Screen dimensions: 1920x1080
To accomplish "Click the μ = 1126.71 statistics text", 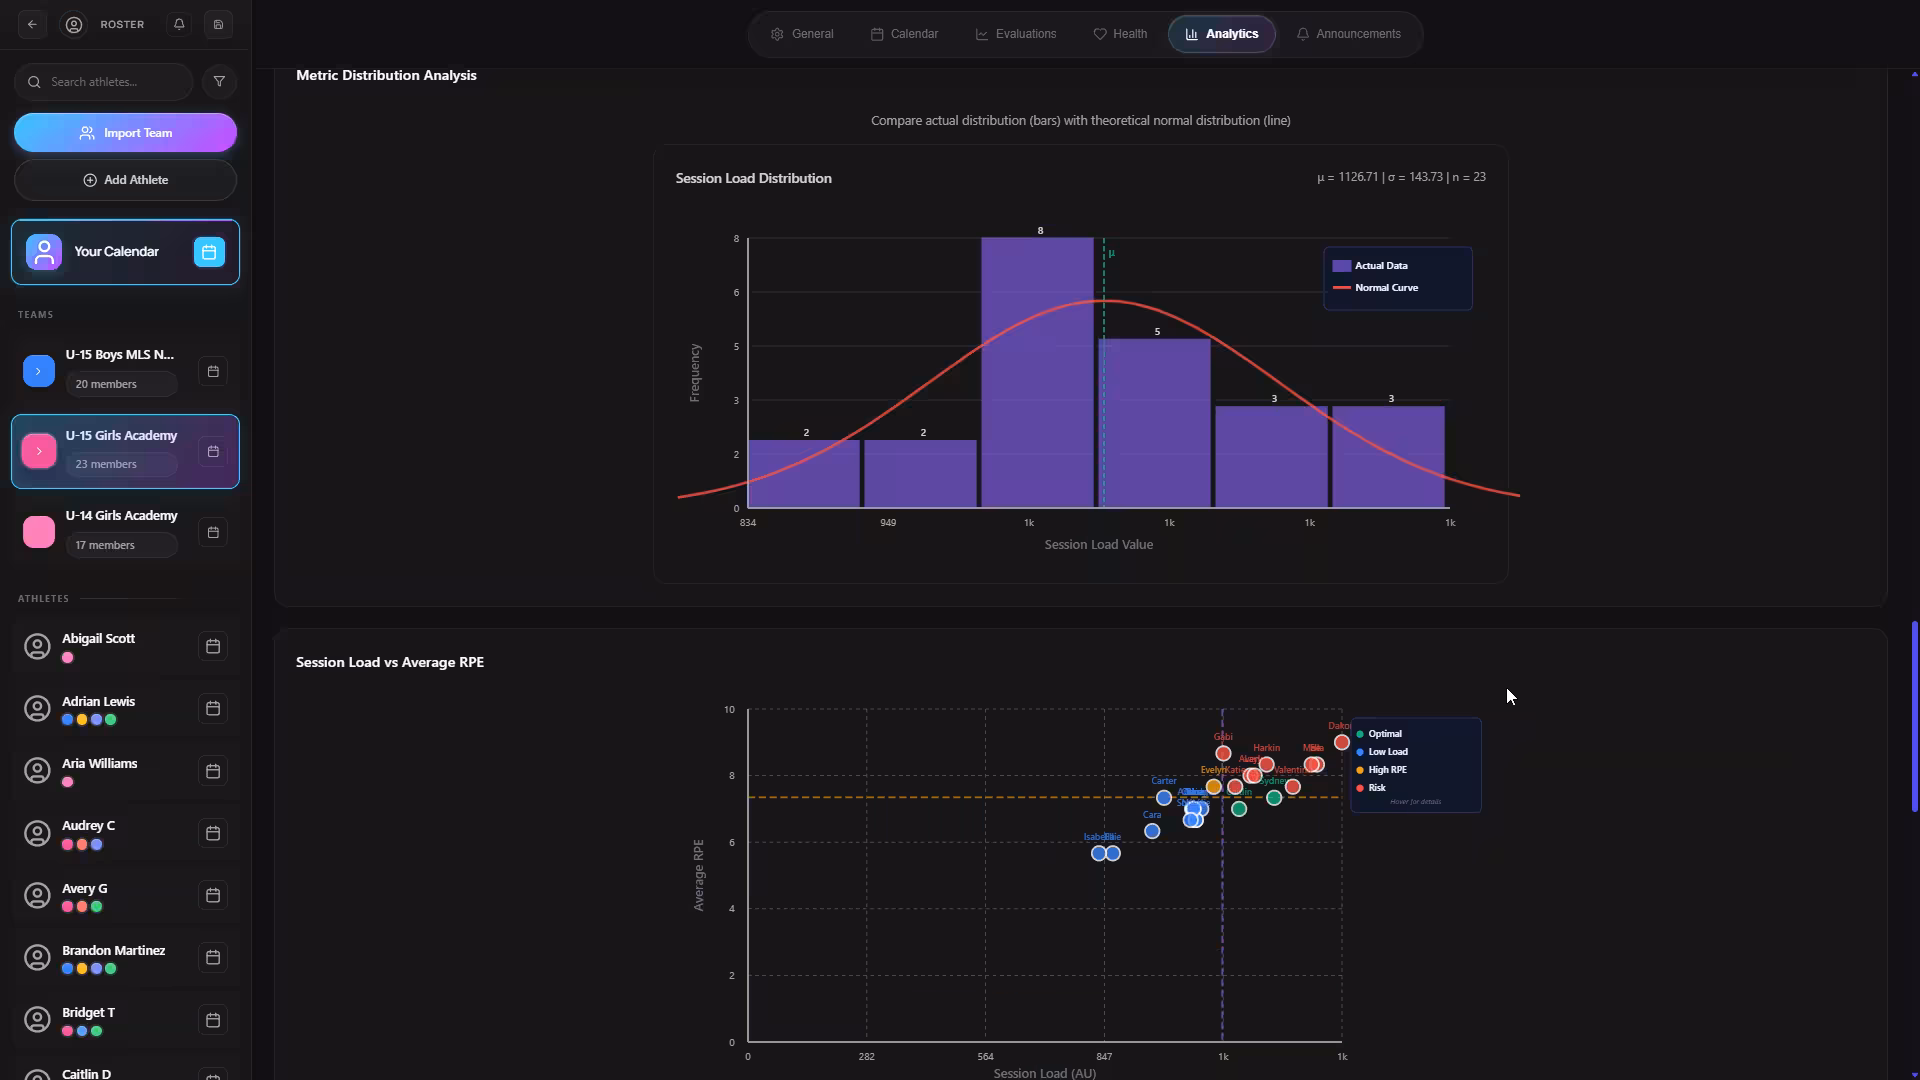I will click(x=1401, y=177).
